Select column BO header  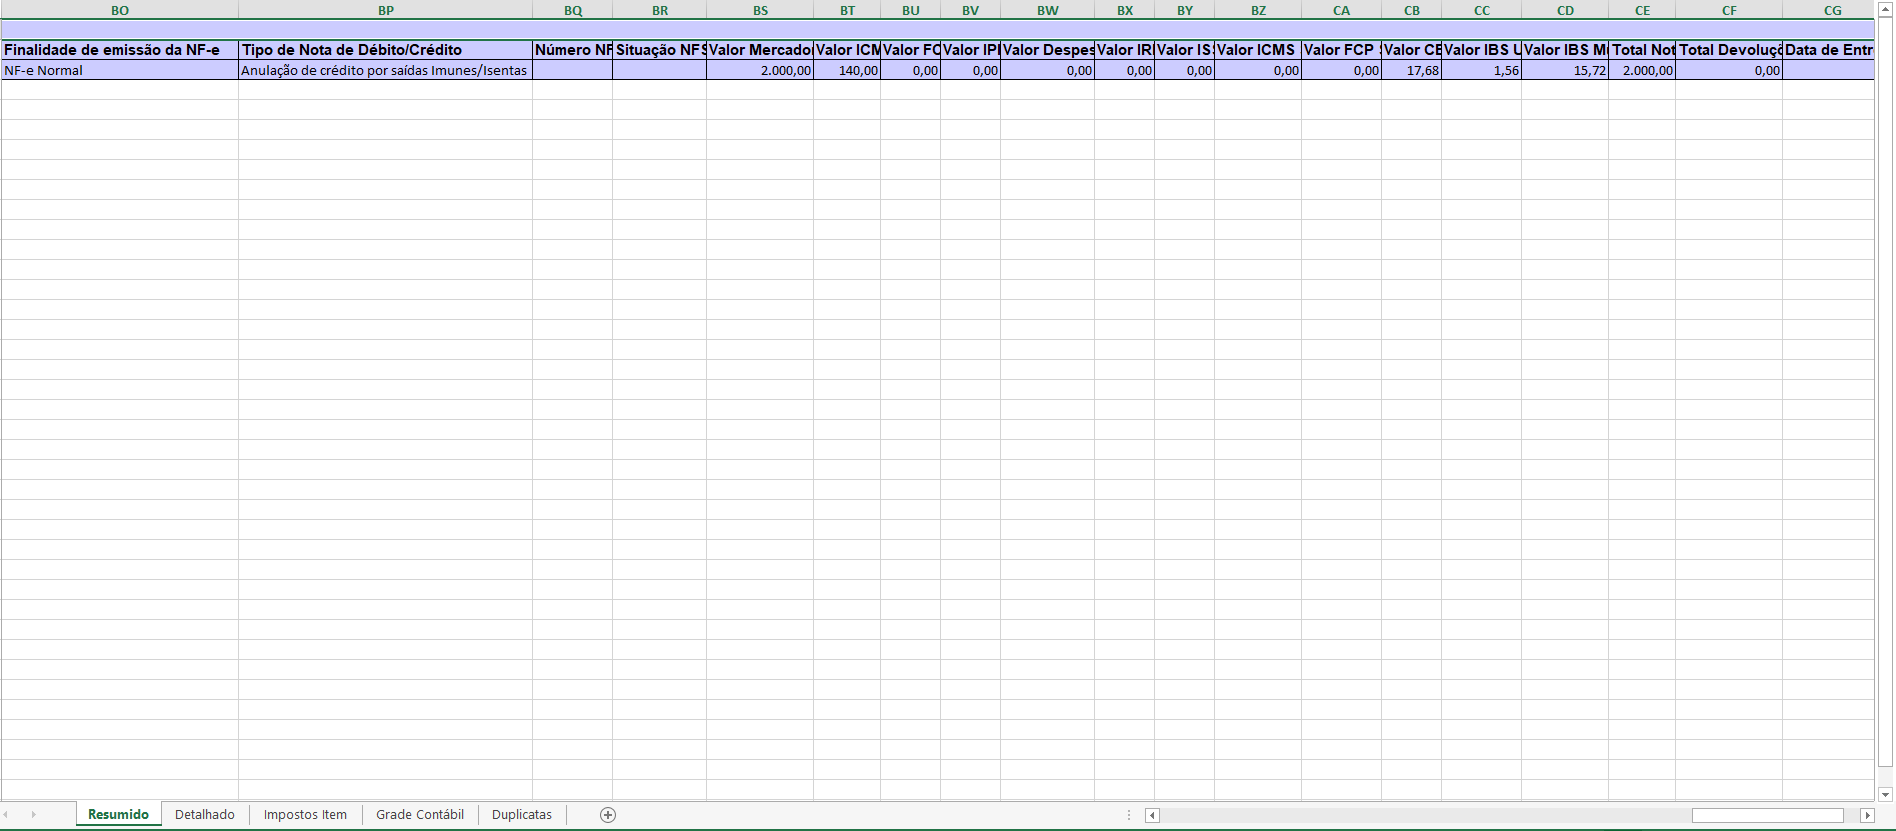(x=120, y=10)
